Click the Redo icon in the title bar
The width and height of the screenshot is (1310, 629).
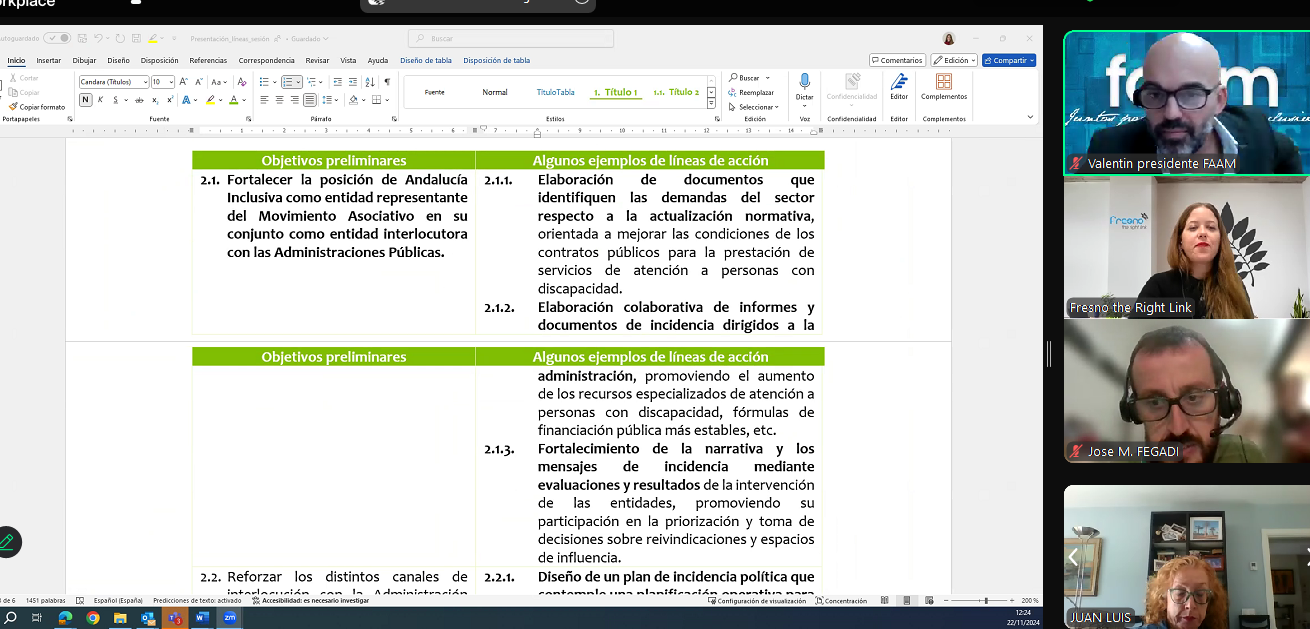[120, 38]
